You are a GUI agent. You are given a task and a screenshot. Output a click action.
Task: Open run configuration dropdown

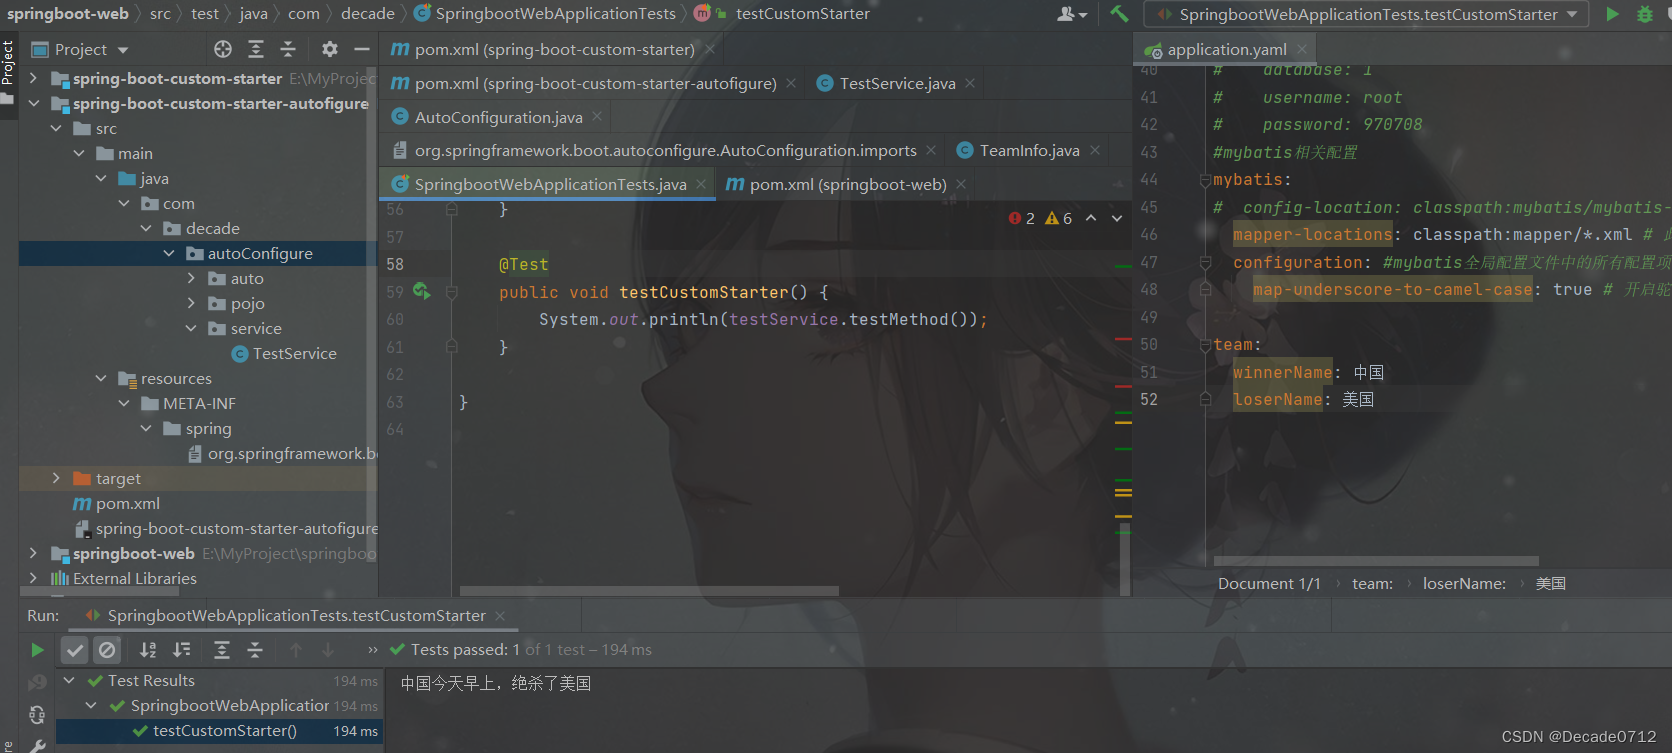[x=1366, y=14]
